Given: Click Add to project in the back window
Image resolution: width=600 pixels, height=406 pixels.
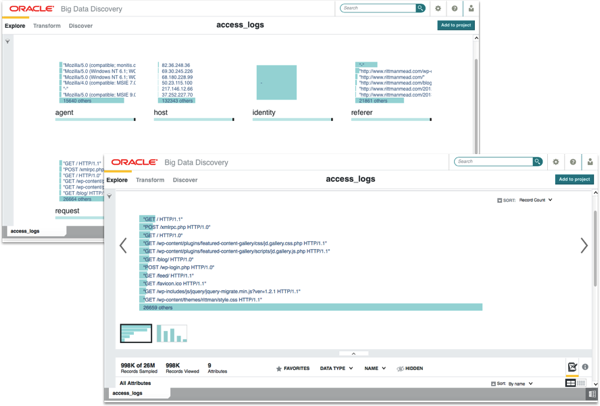Looking at the screenshot, I should tap(456, 25).
